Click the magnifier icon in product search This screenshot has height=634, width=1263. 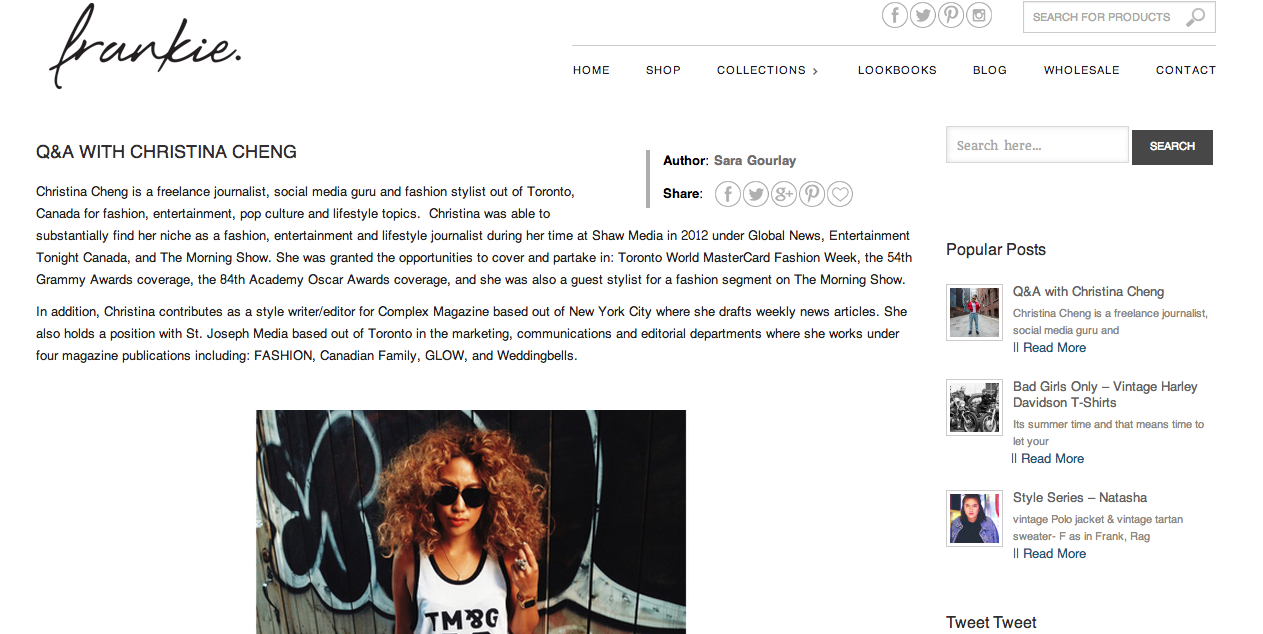click(x=1195, y=17)
